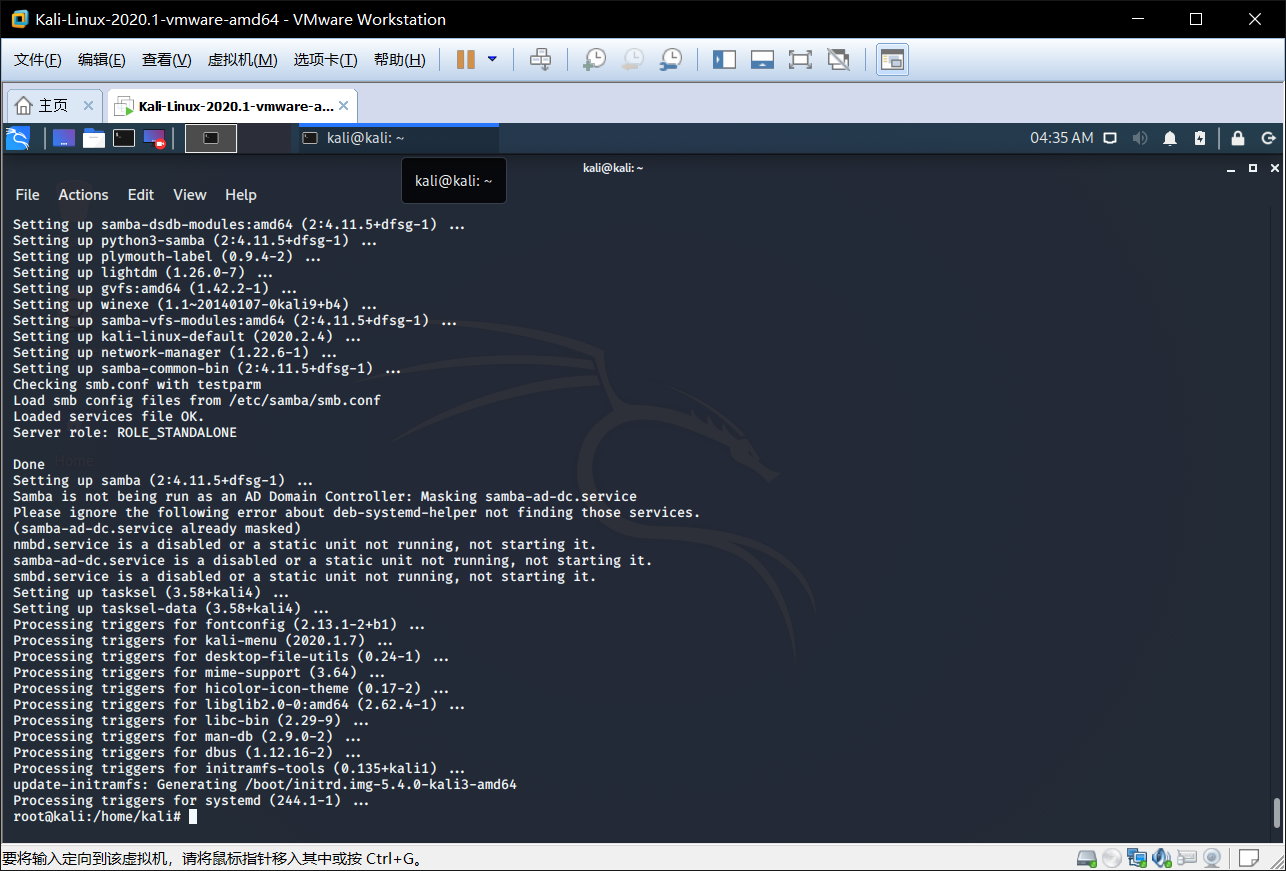Click the hard disk device icon in status bar

point(1087,858)
